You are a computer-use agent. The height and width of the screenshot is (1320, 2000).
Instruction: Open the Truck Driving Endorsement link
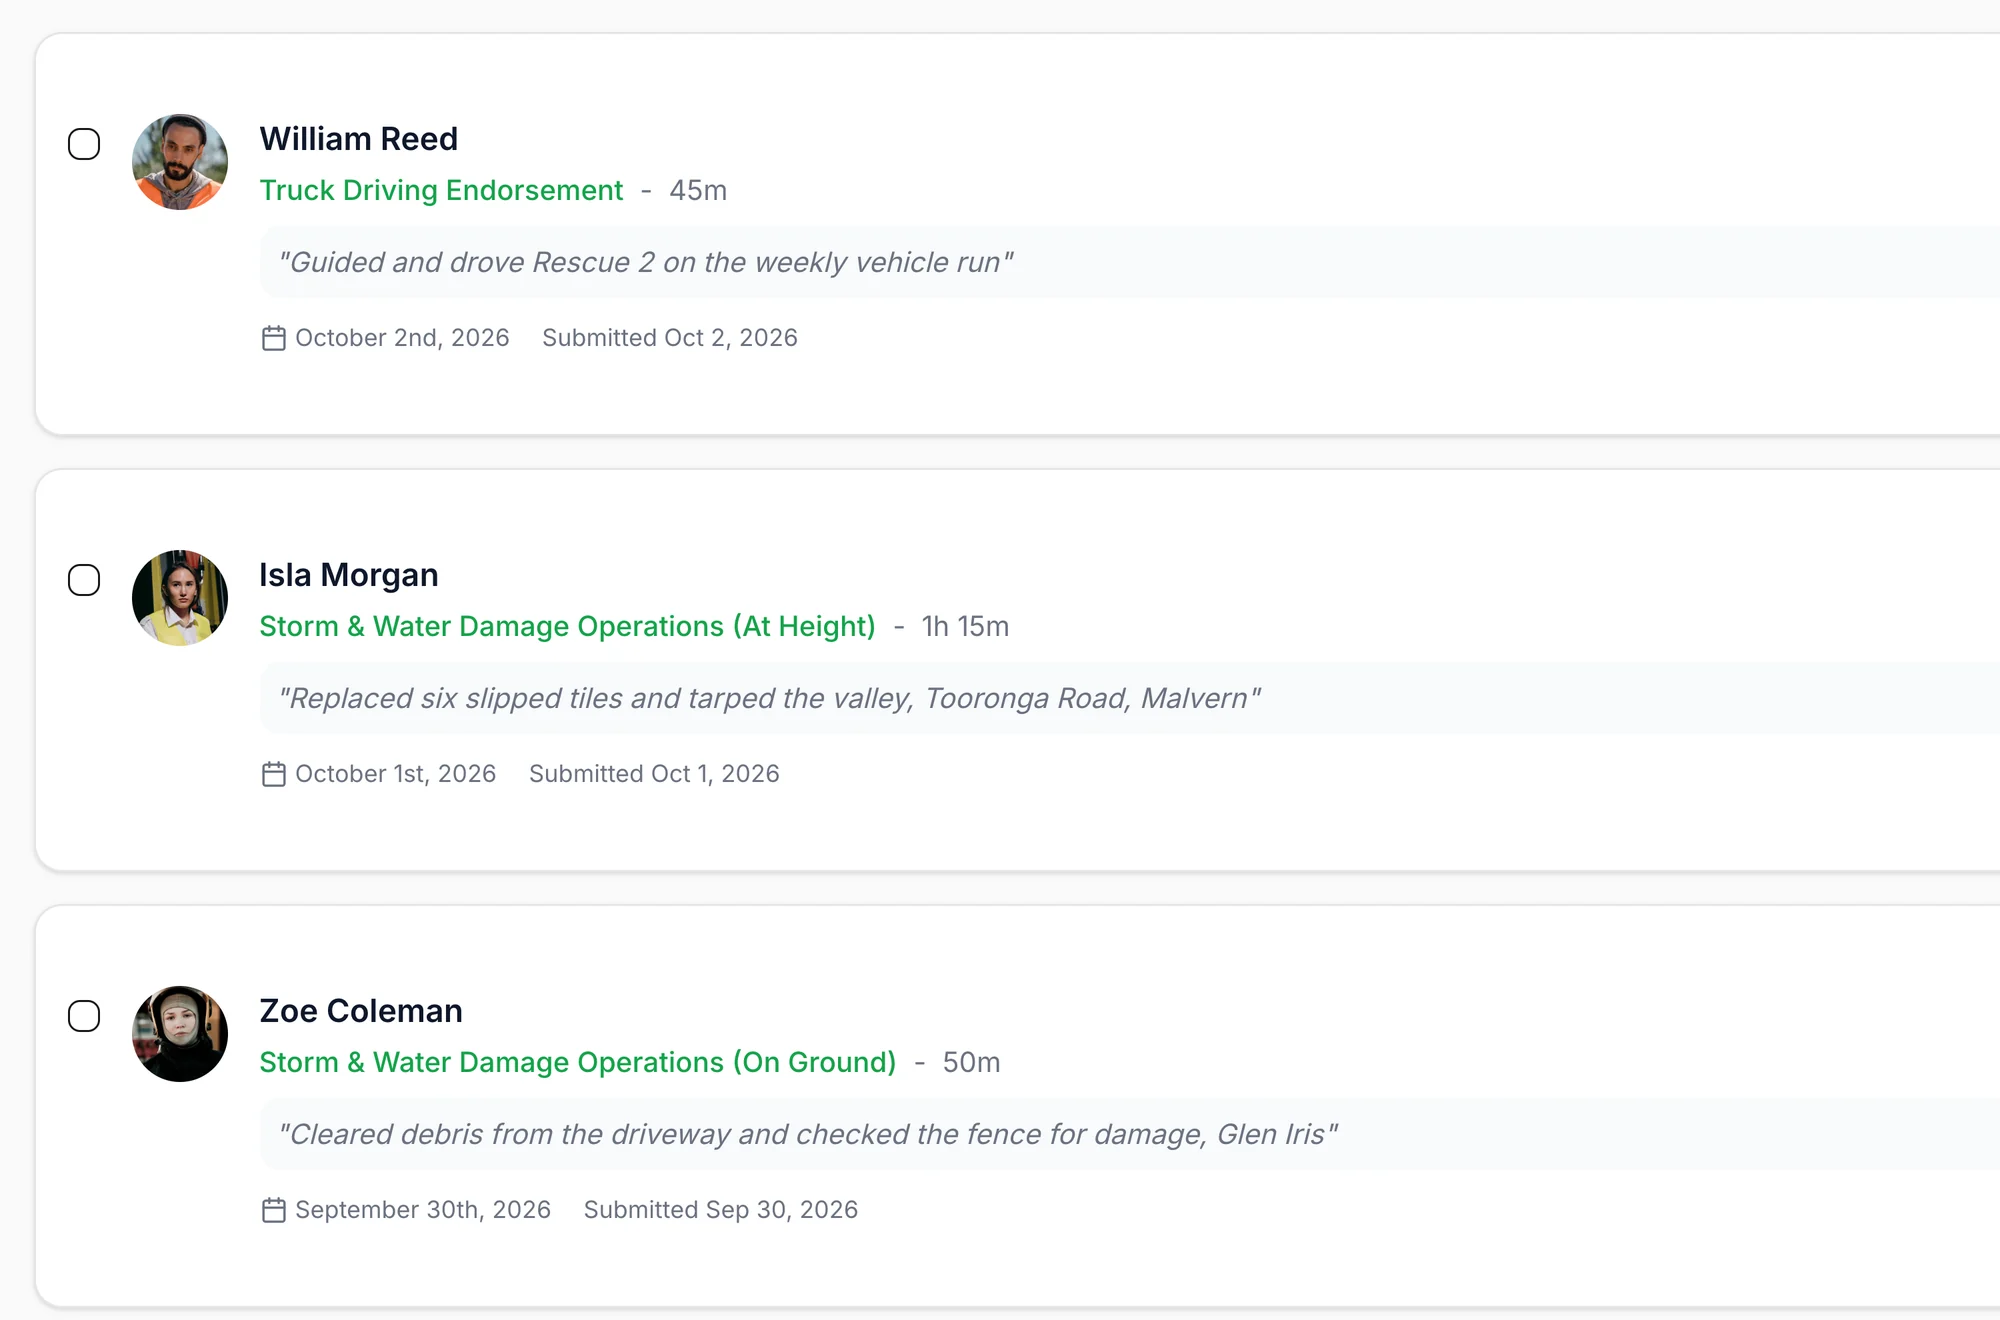[x=441, y=190]
